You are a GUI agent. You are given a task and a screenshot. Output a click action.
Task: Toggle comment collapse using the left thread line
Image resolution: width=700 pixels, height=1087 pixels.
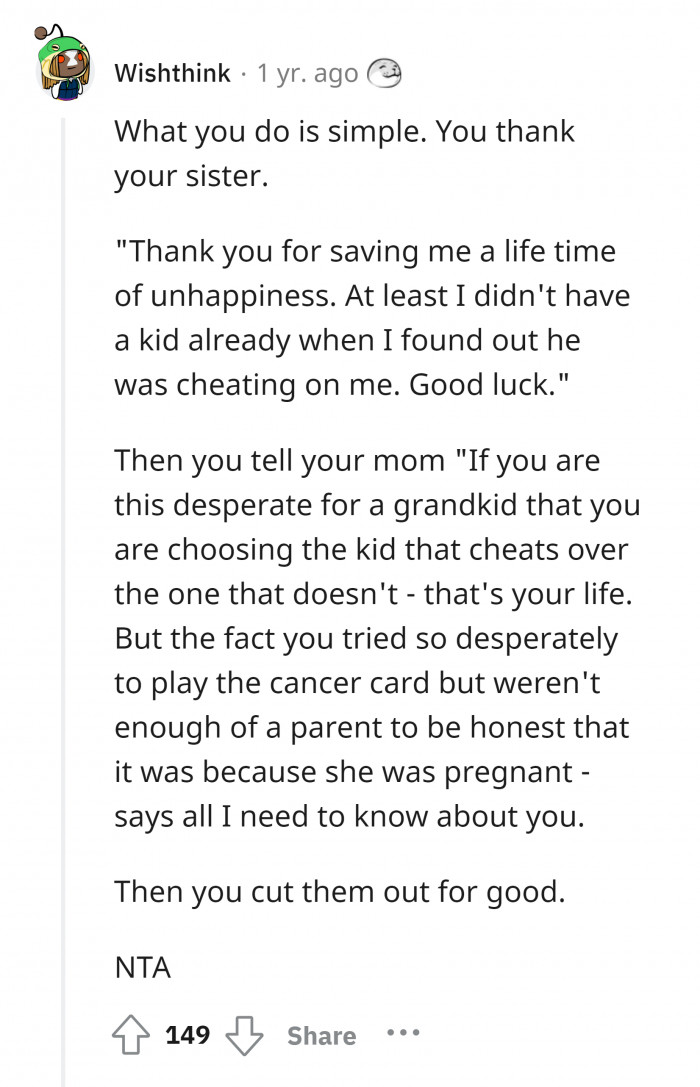[x=65, y=550]
